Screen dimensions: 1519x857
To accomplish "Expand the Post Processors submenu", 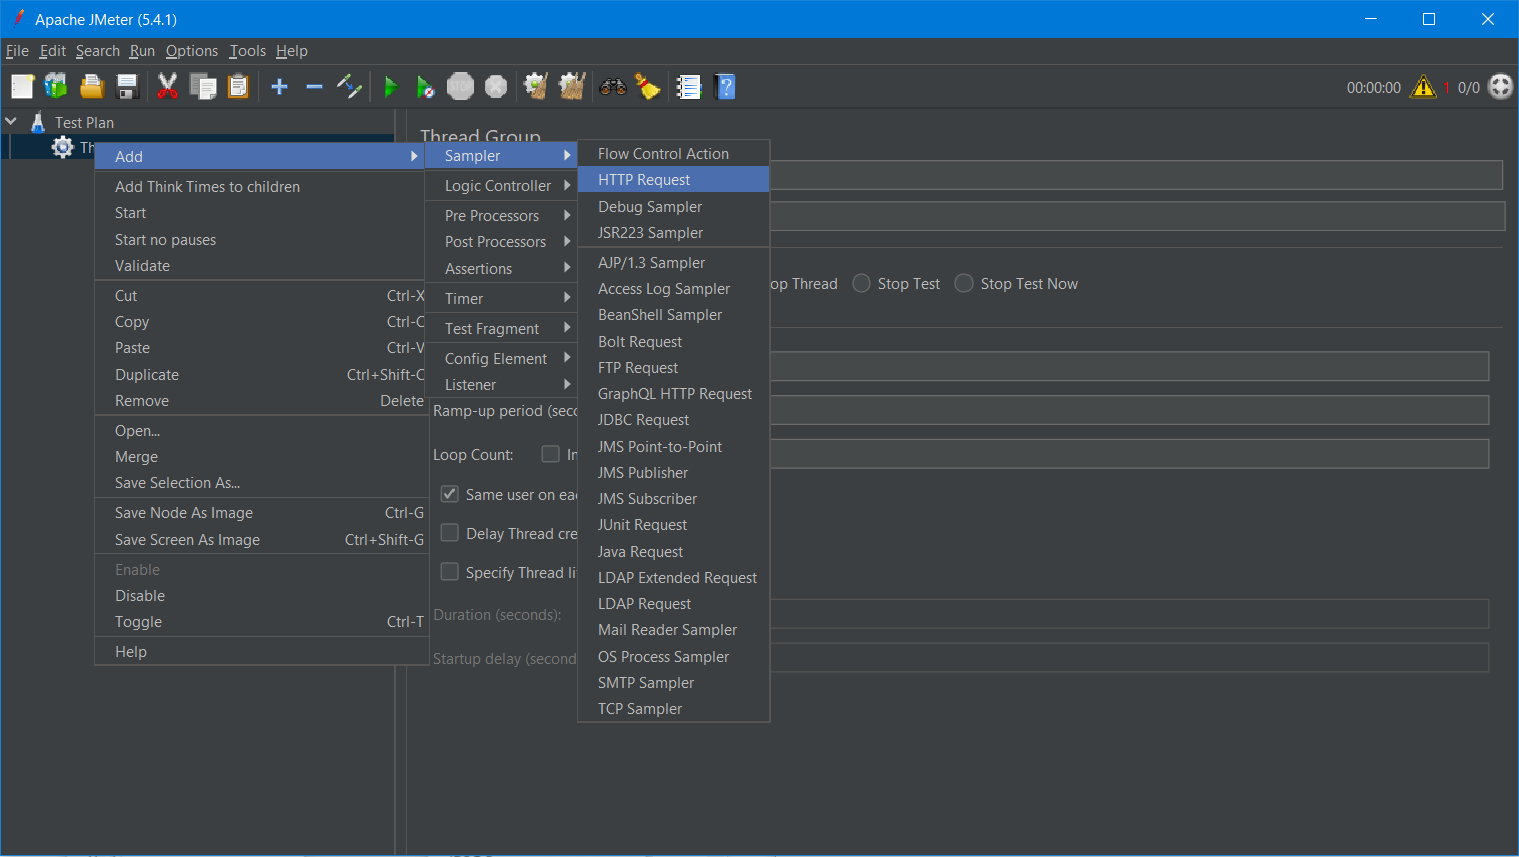I will 502,242.
